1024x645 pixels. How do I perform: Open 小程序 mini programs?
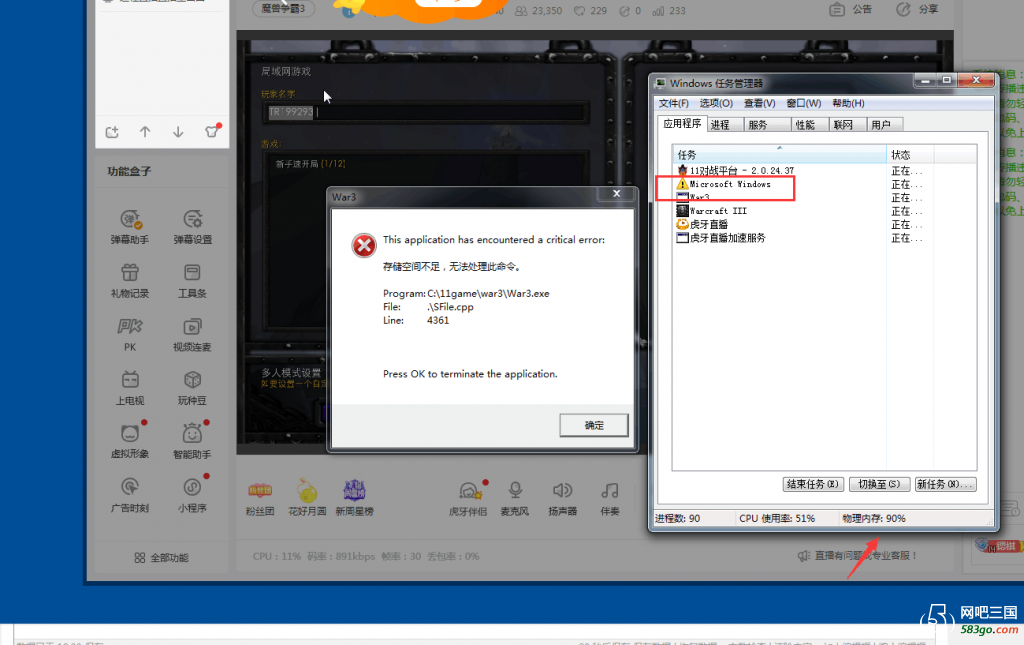[x=193, y=495]
